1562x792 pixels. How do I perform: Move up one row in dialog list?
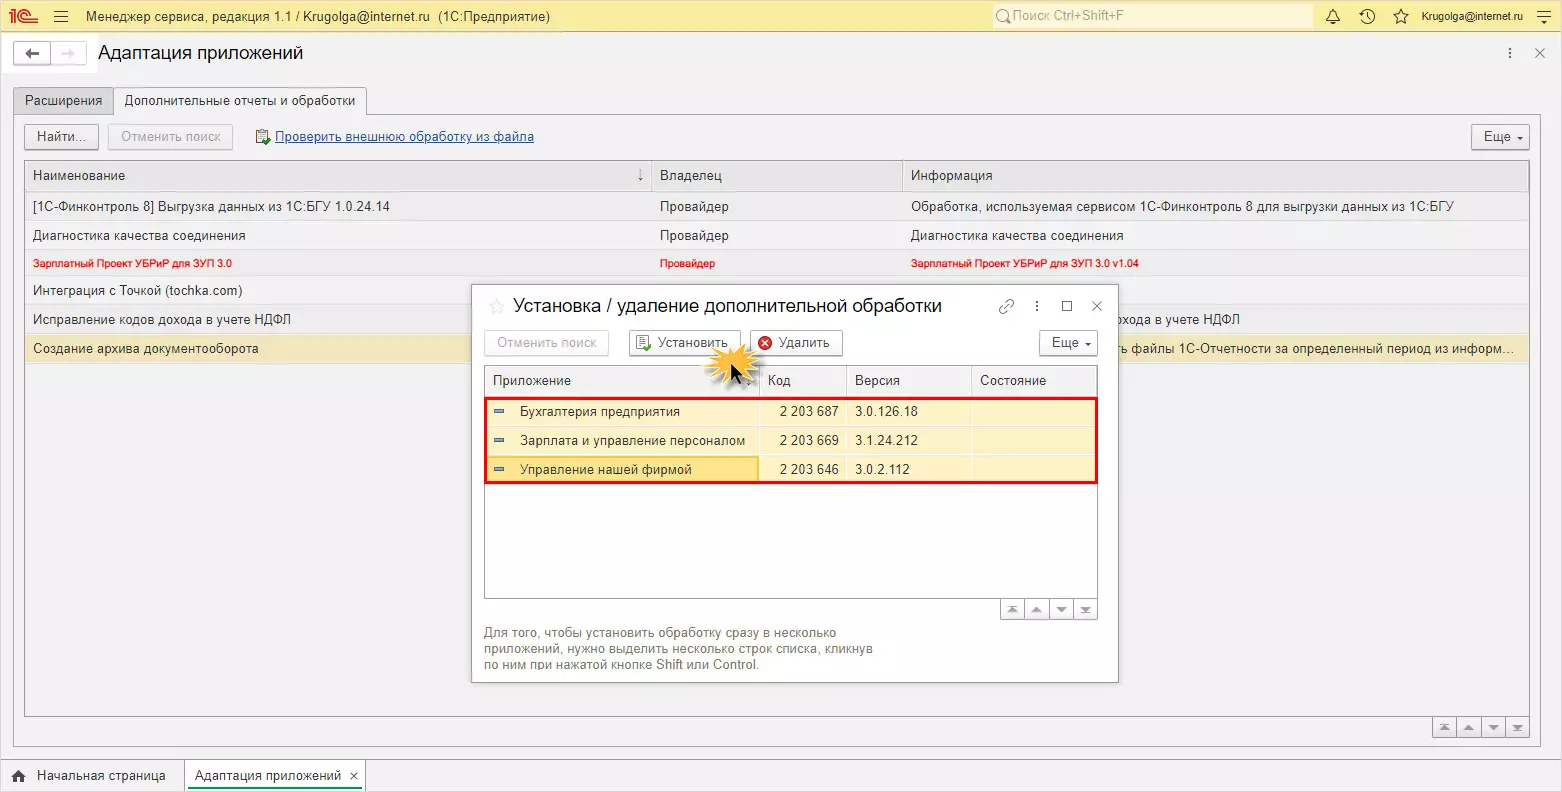[1037, 610]
